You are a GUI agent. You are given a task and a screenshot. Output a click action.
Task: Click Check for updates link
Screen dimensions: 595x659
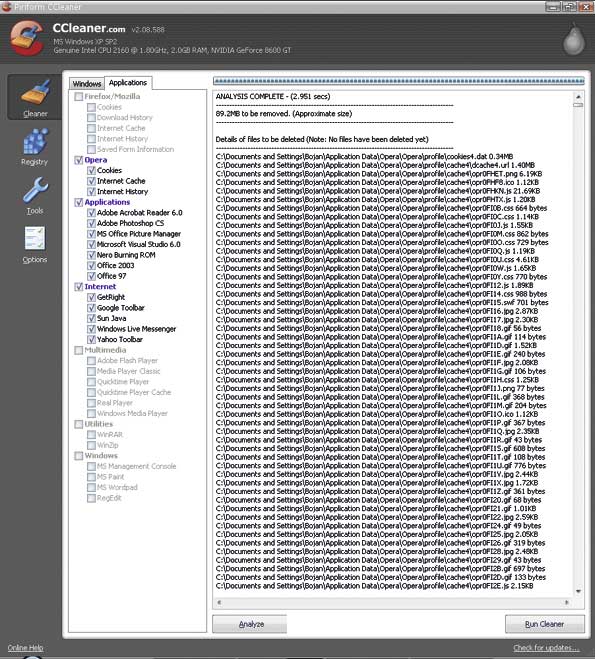coord(546,648)
